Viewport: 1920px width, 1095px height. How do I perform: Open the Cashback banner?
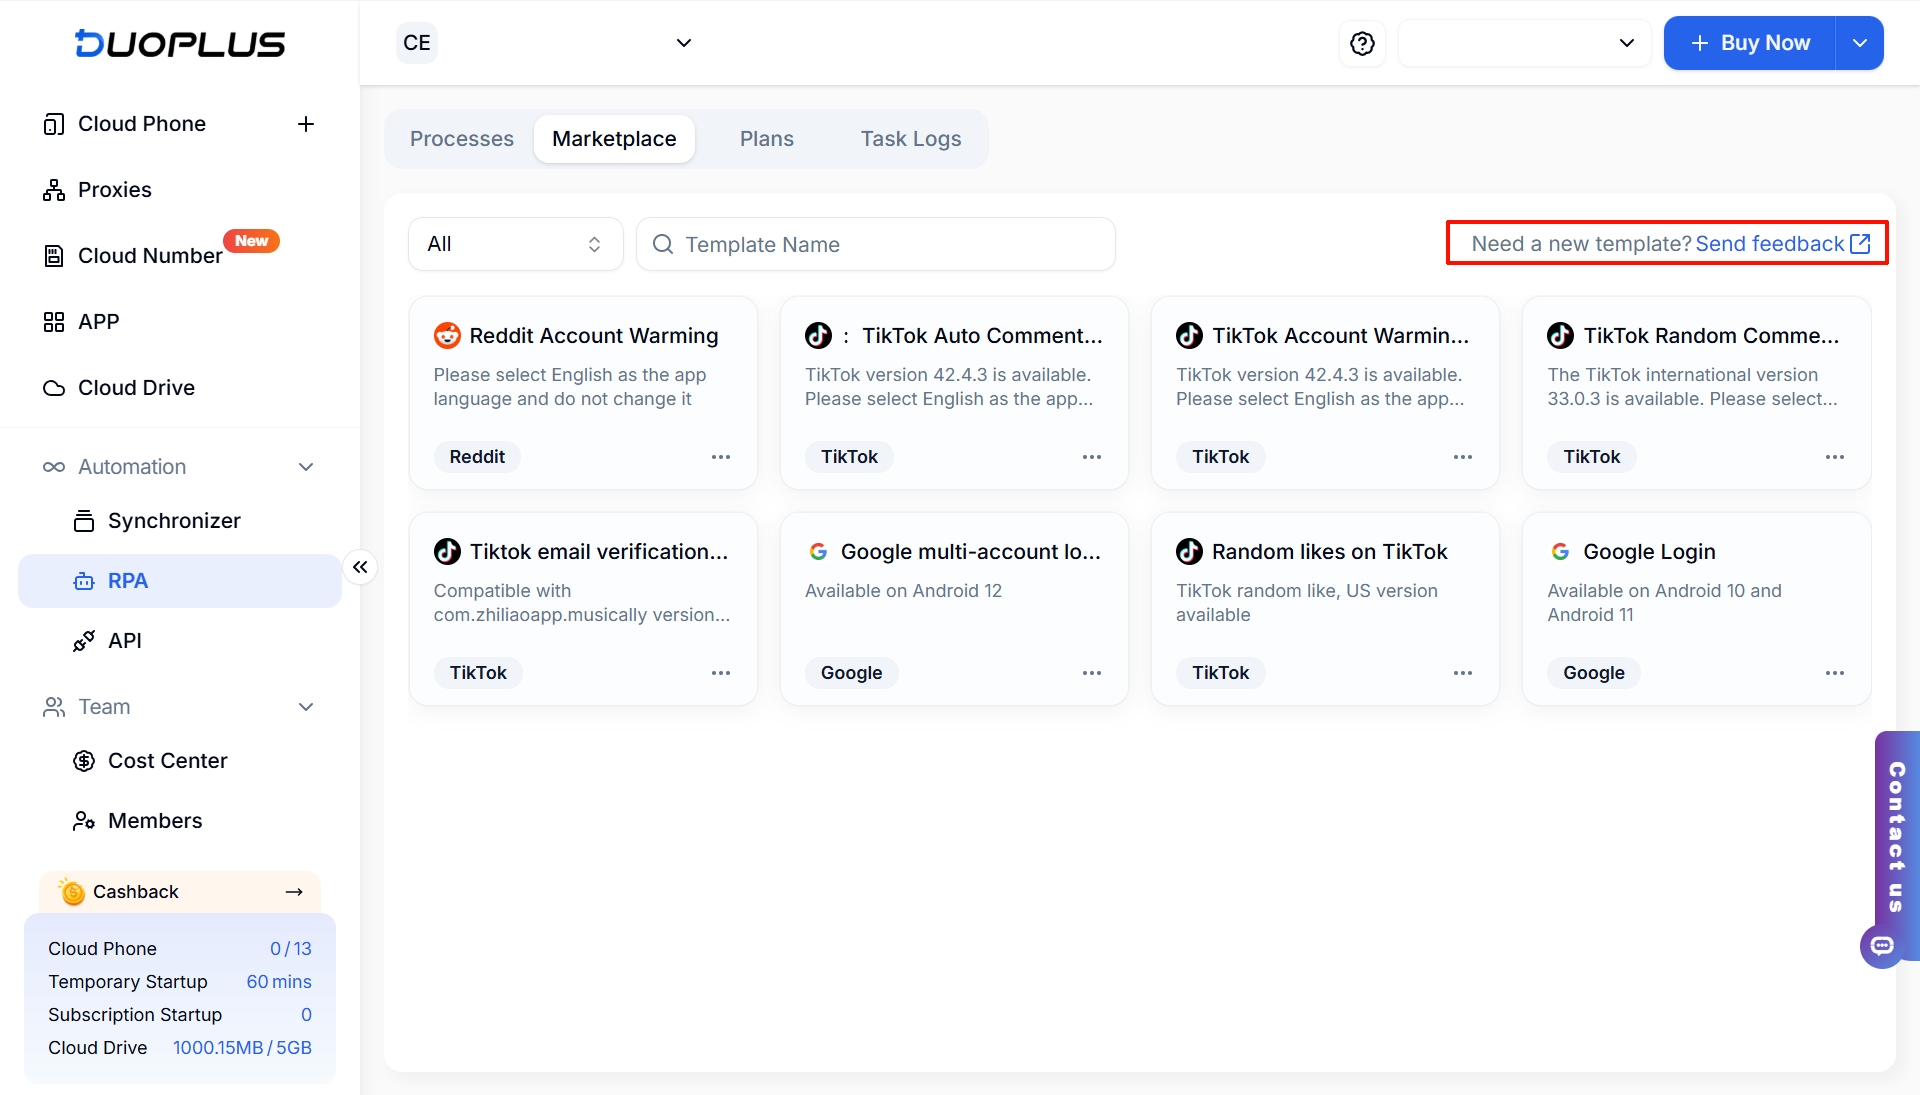click(x=180, y=892)
